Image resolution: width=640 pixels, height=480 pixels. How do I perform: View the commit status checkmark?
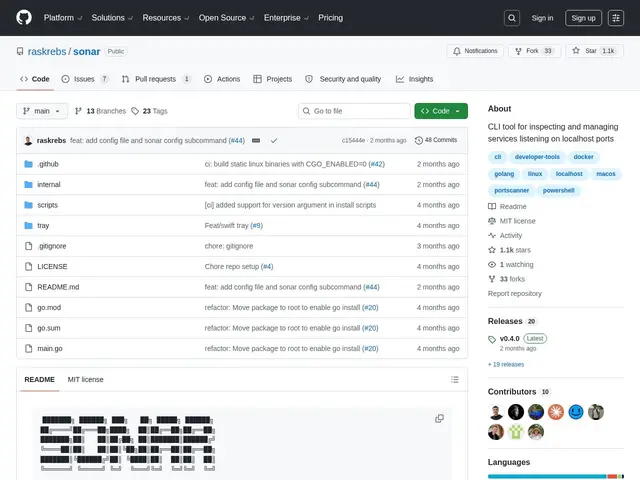274,140
